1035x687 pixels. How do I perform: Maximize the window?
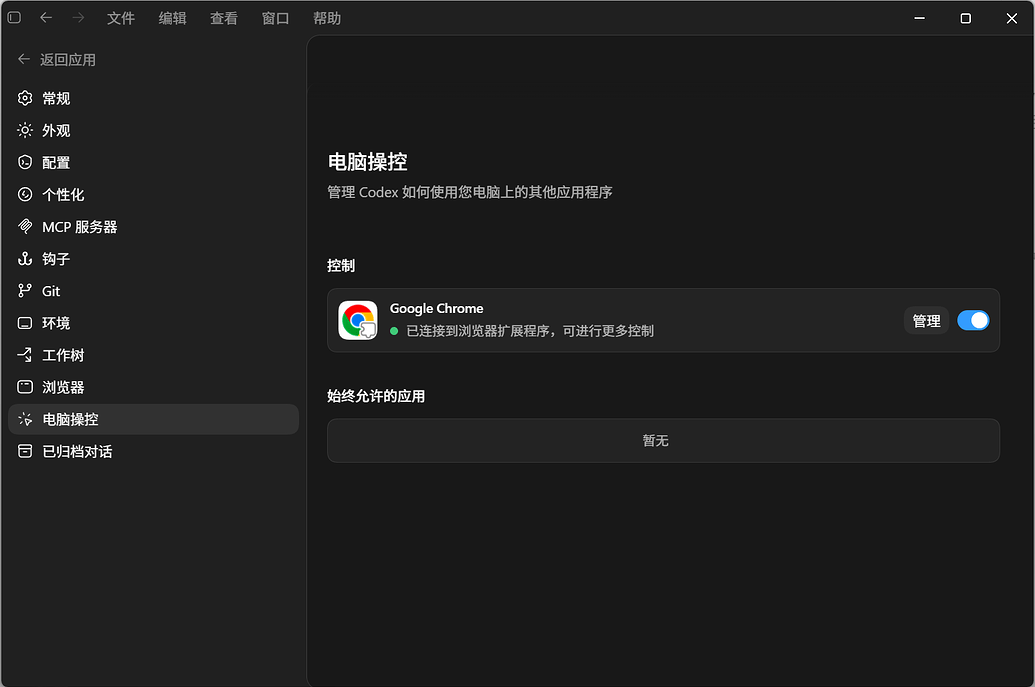[x=966, y=18]
